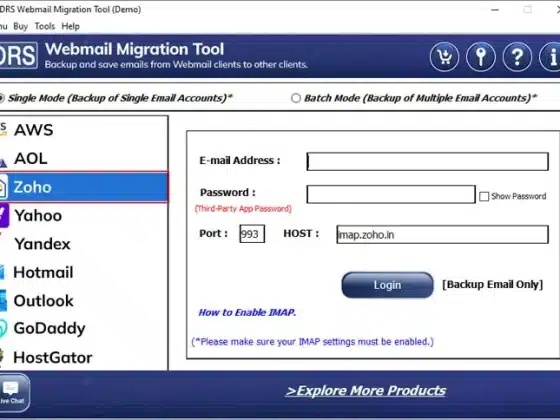560x420 pixels.
Task: Open the Tools menu
Action: pos(45,26)
